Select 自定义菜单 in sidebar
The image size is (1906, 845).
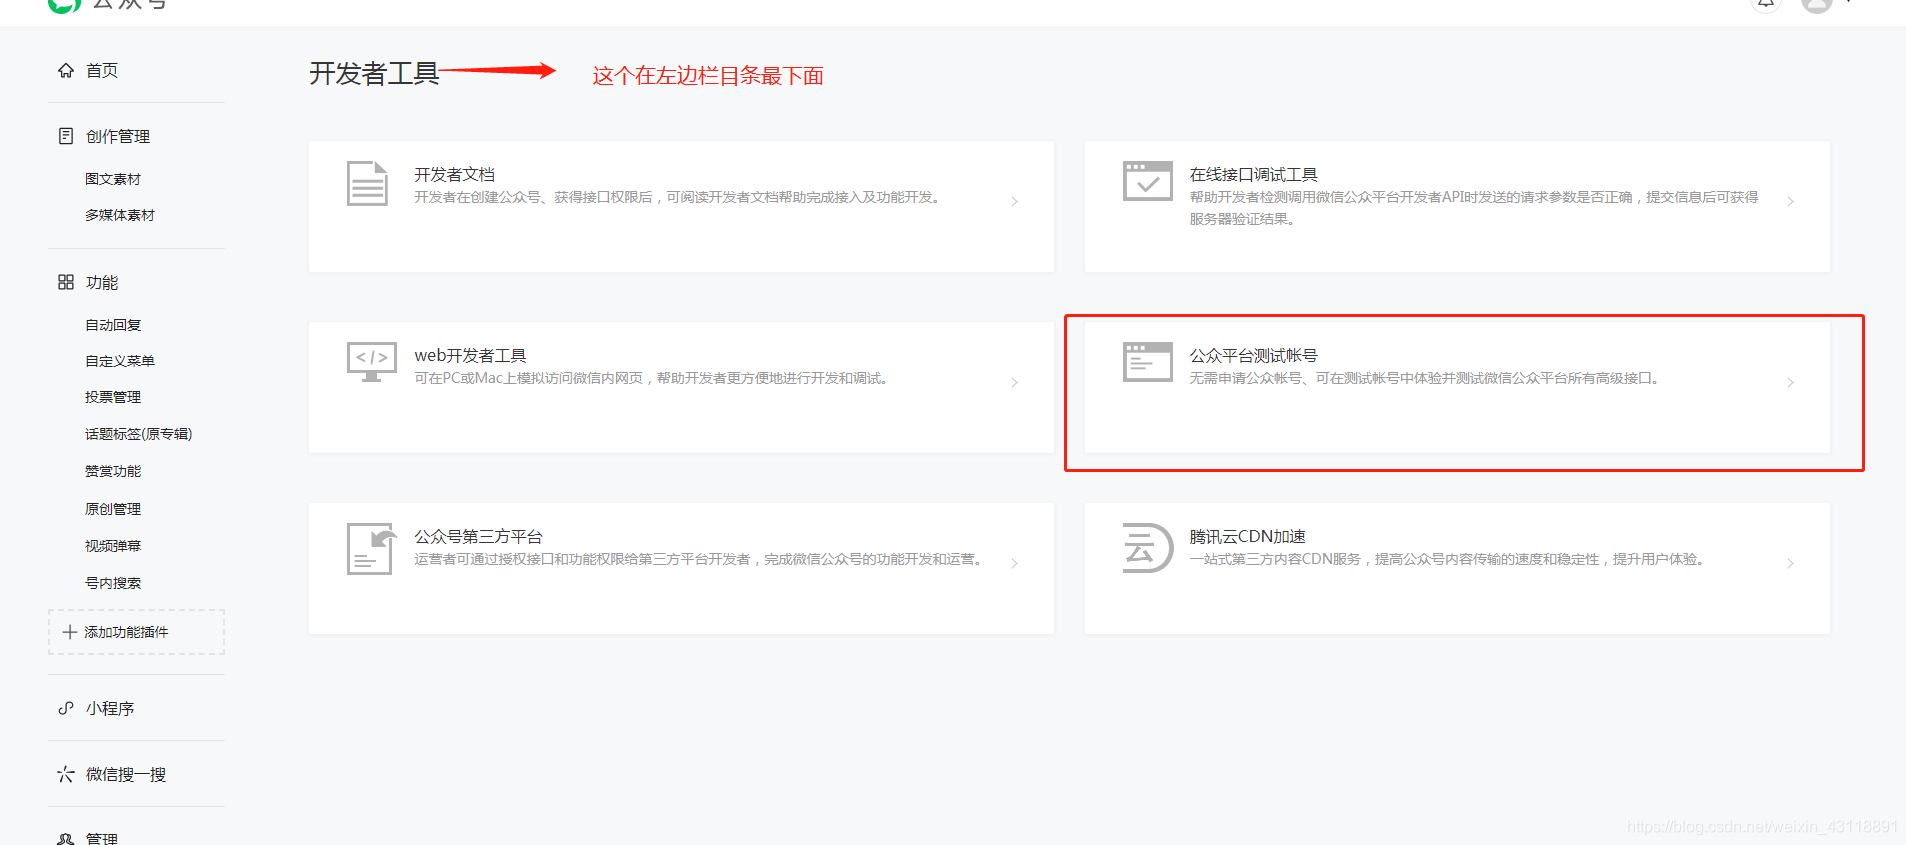tap(120, 361)
